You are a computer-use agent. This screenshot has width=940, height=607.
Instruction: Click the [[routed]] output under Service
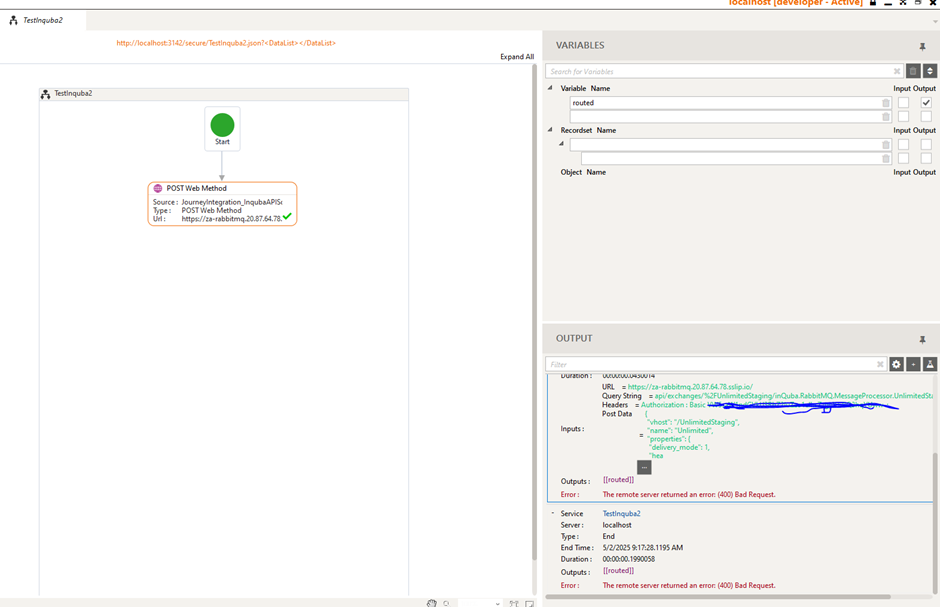coord(618,571)
